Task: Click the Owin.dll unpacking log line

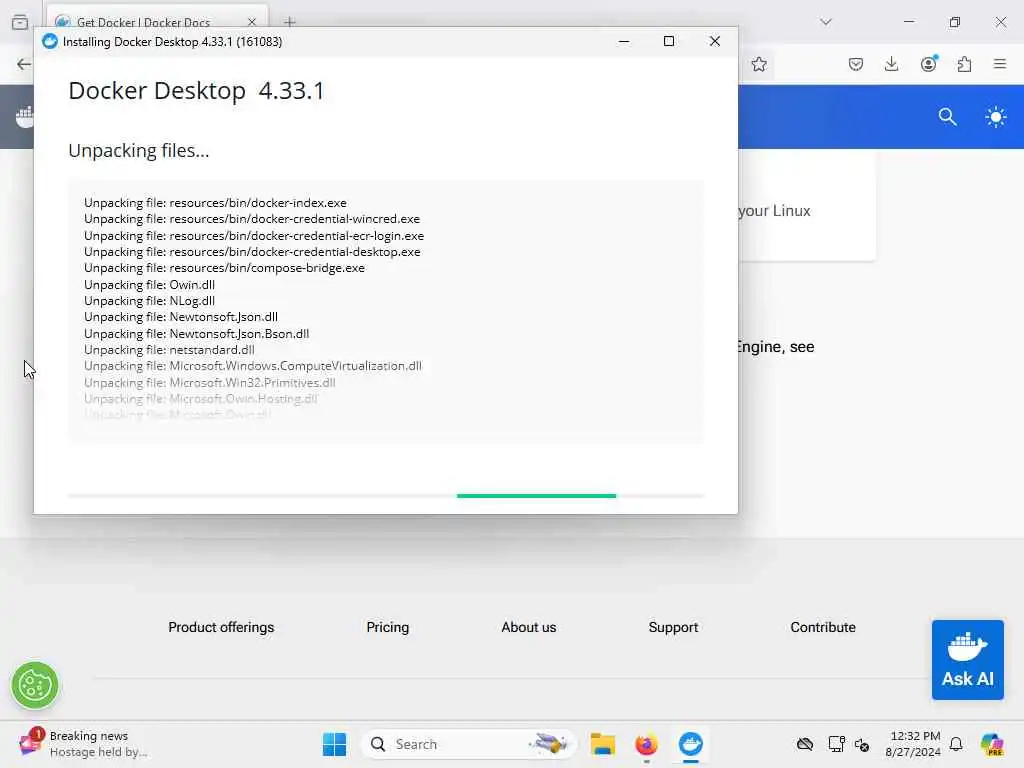Action: click(150, 285)
